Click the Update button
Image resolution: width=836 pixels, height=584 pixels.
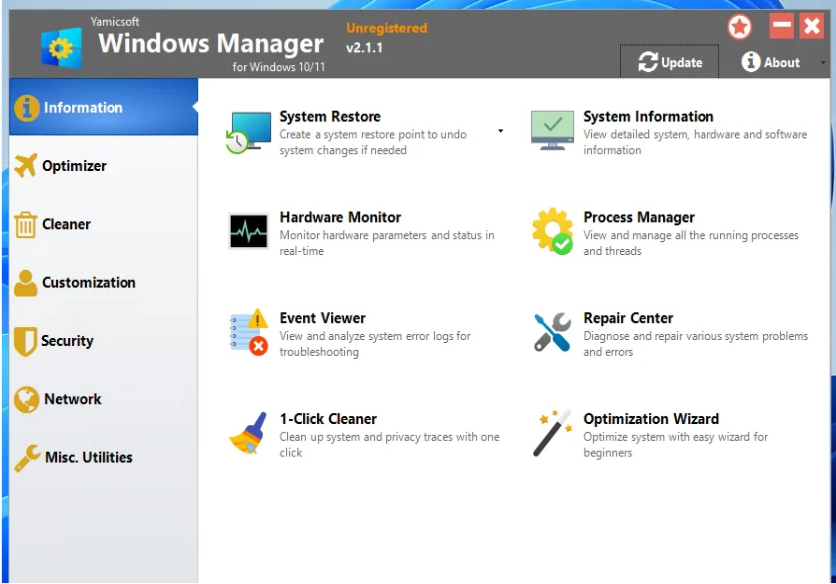click(670, 62)
